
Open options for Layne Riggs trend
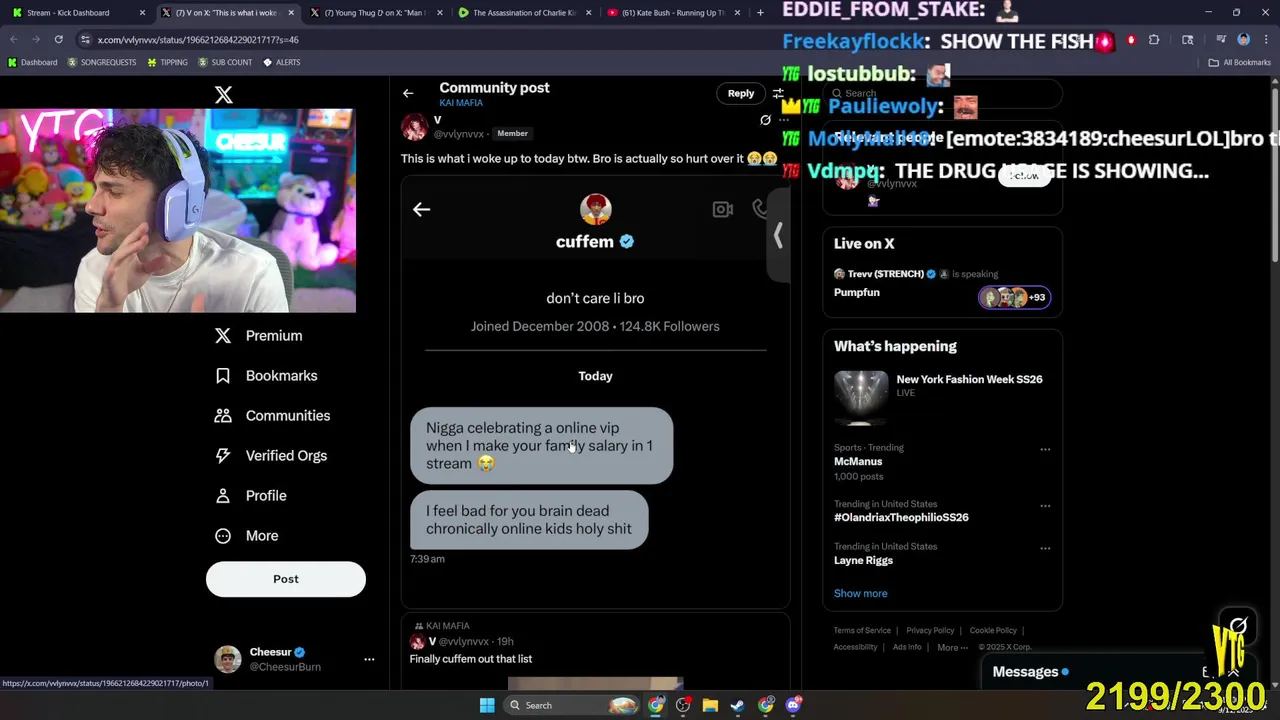[1045, 548]
